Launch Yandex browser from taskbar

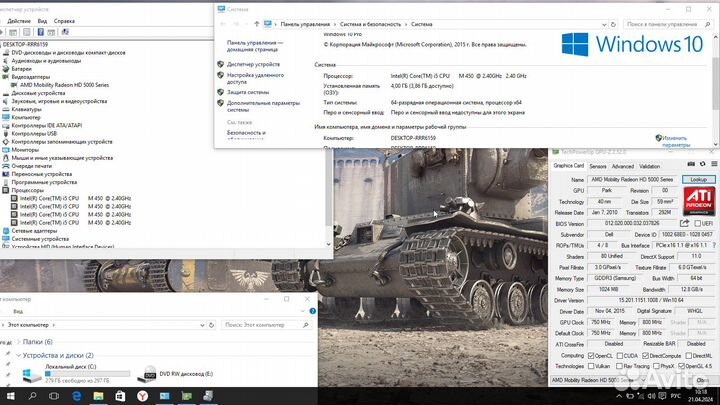click(142, 396)
